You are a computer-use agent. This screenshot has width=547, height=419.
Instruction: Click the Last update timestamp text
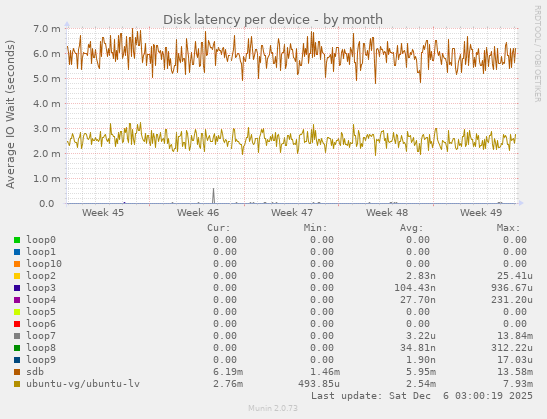422,396
